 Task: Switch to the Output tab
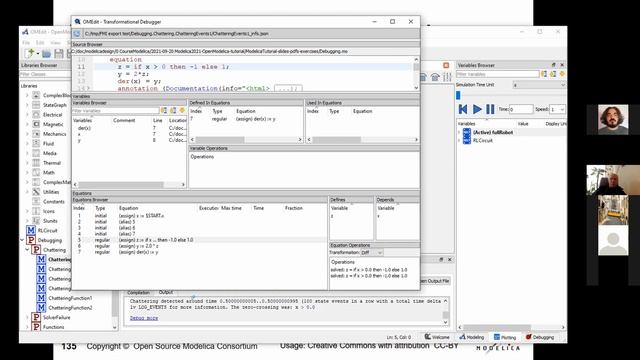[166, 292]
